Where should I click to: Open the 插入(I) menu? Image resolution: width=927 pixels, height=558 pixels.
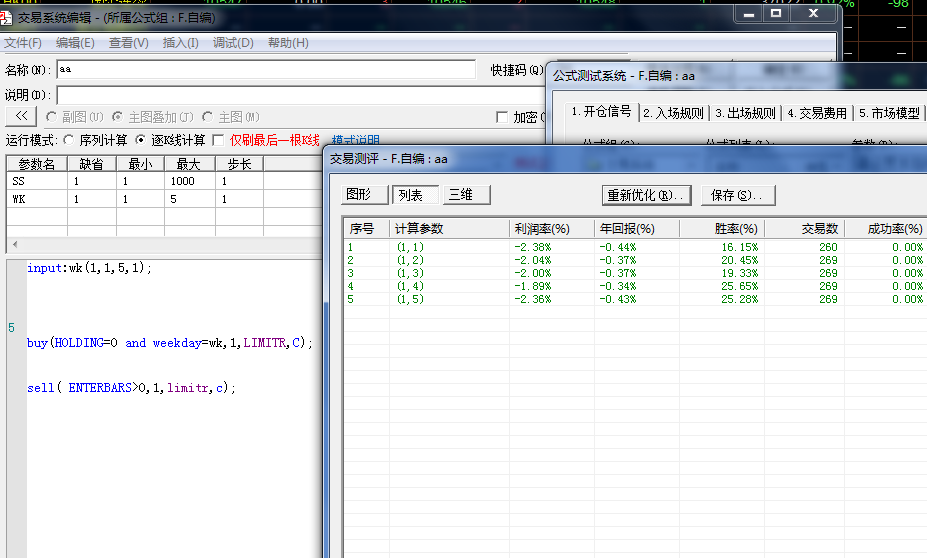(x=180, y=43)
